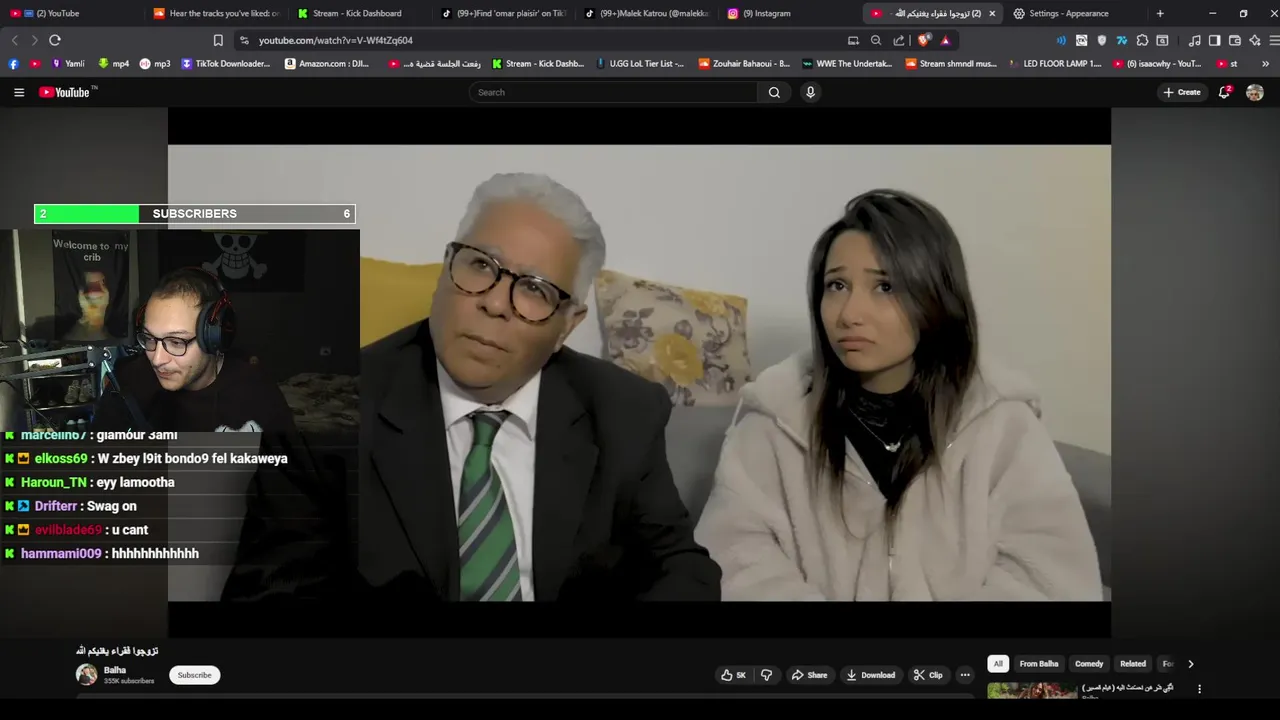Show more hidden bookmarks chevron
The height and width of the screenshot is (720, 1280).
click(x=1265, y=63)
